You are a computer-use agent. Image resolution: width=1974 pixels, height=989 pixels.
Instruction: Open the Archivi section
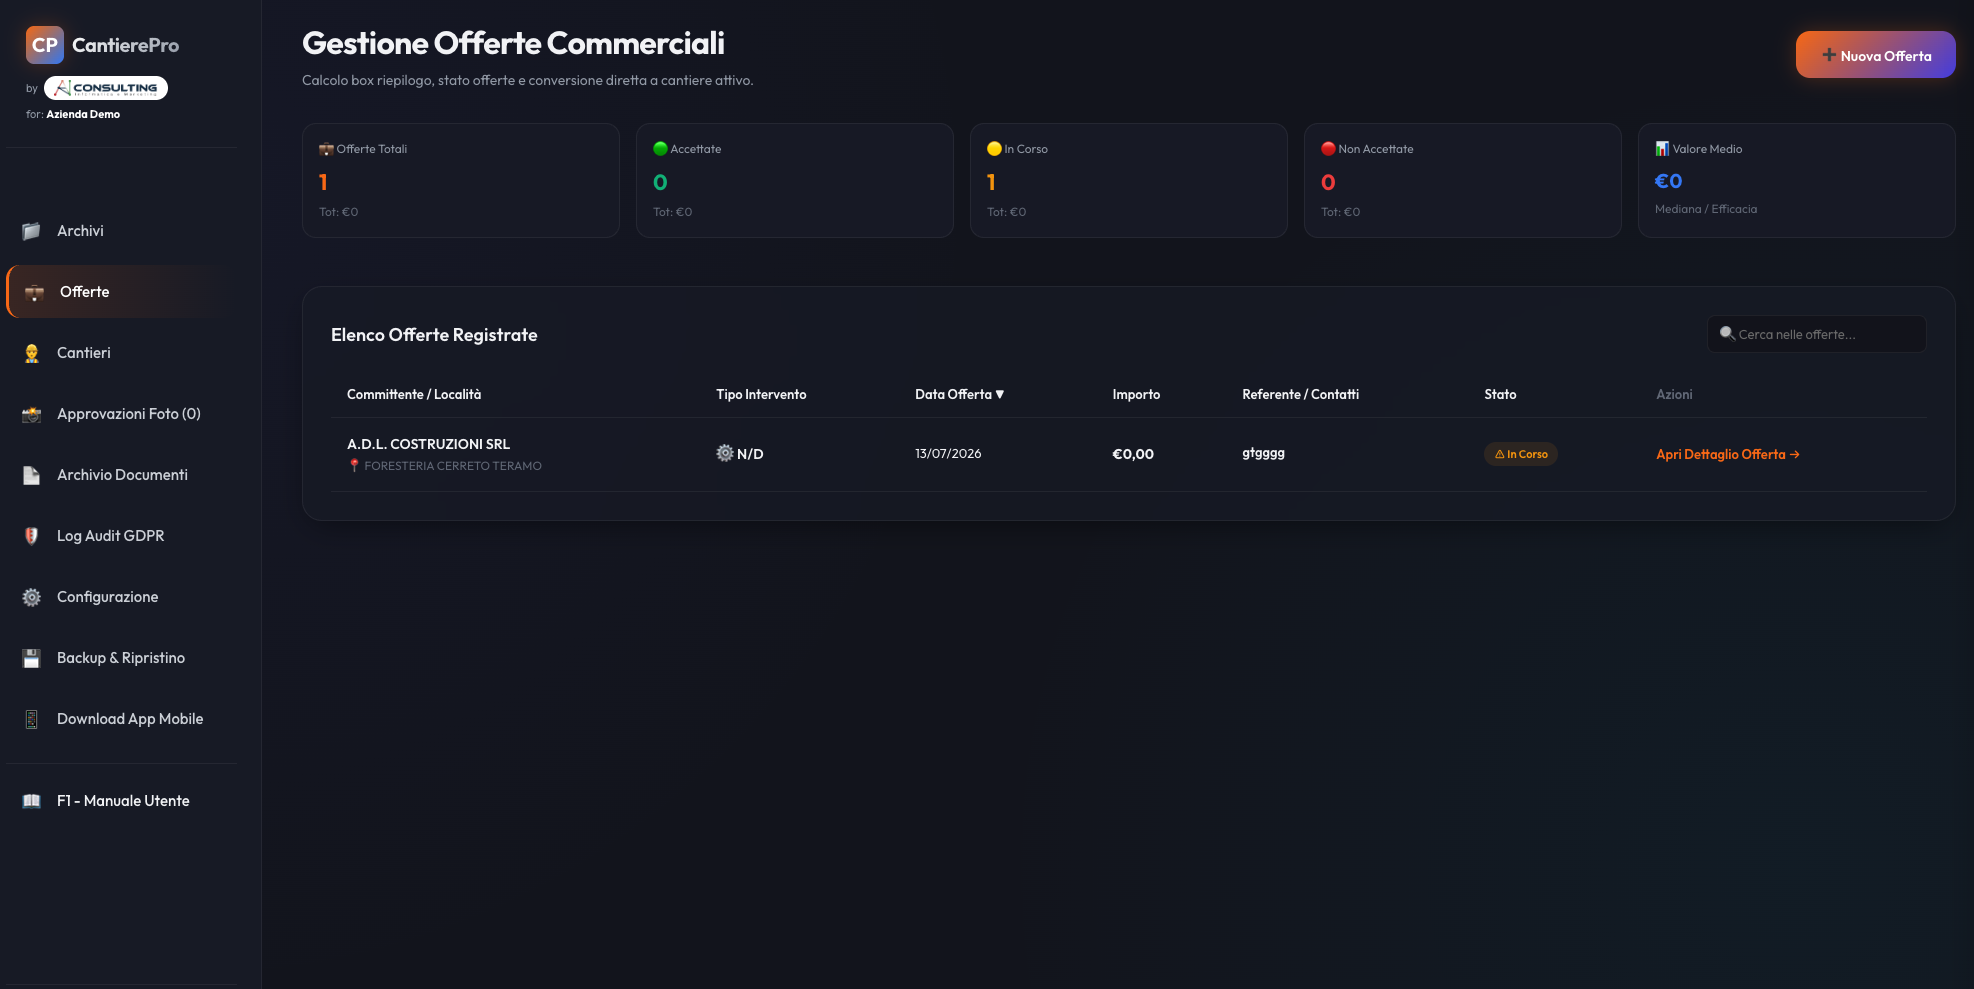122,231
